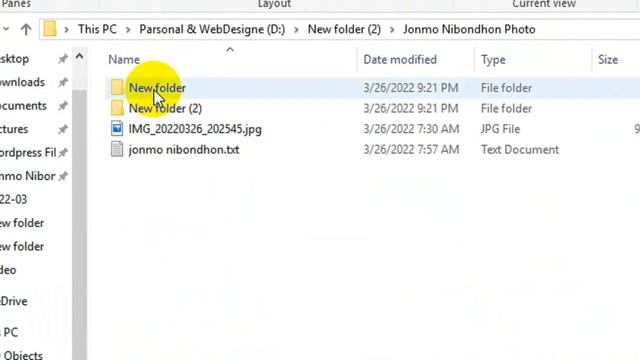Expand chevron before Jonmo Nibondhon Photo
Viewport: 640px width, 360px height.
pos(392,30)
